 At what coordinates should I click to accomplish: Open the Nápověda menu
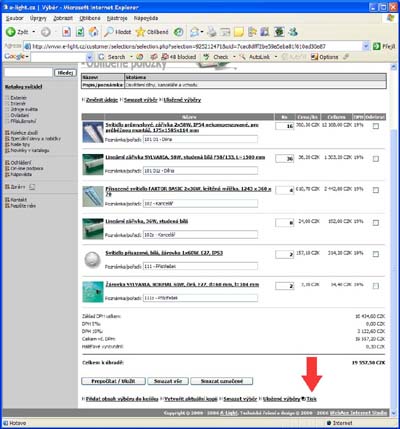(146, 18)
